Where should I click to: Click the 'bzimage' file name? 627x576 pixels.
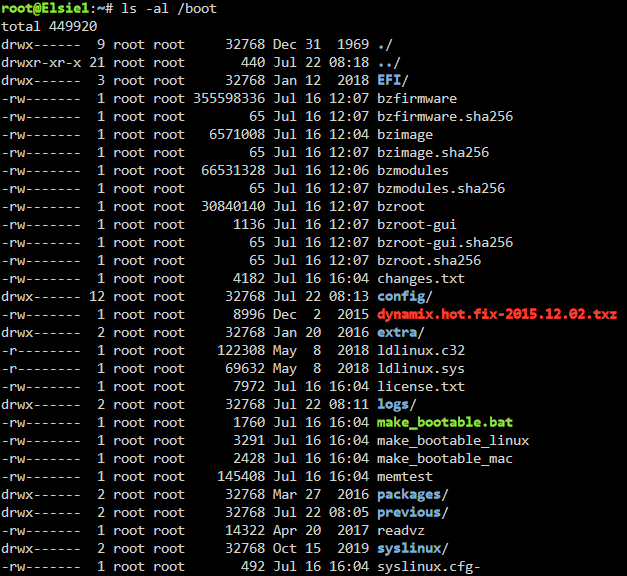coord(405,134)
